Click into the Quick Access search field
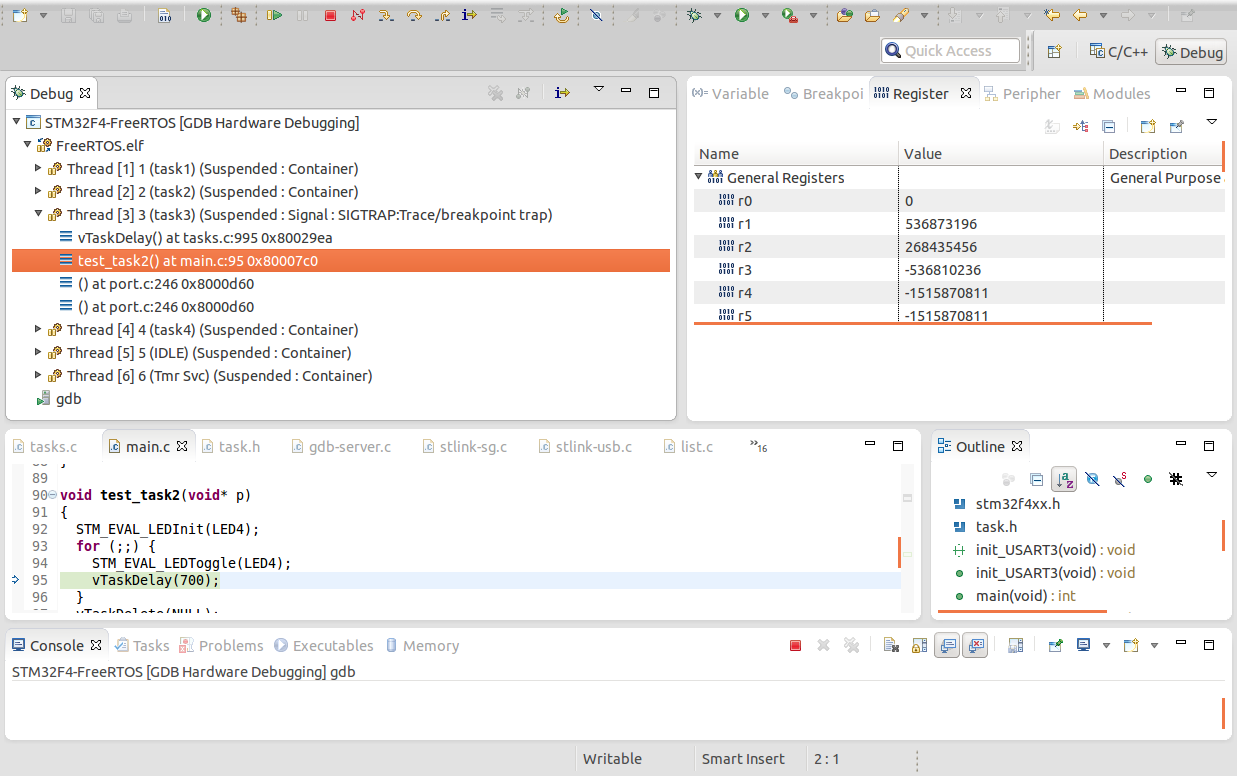1237x776 pixels. (x=950, y=51)
